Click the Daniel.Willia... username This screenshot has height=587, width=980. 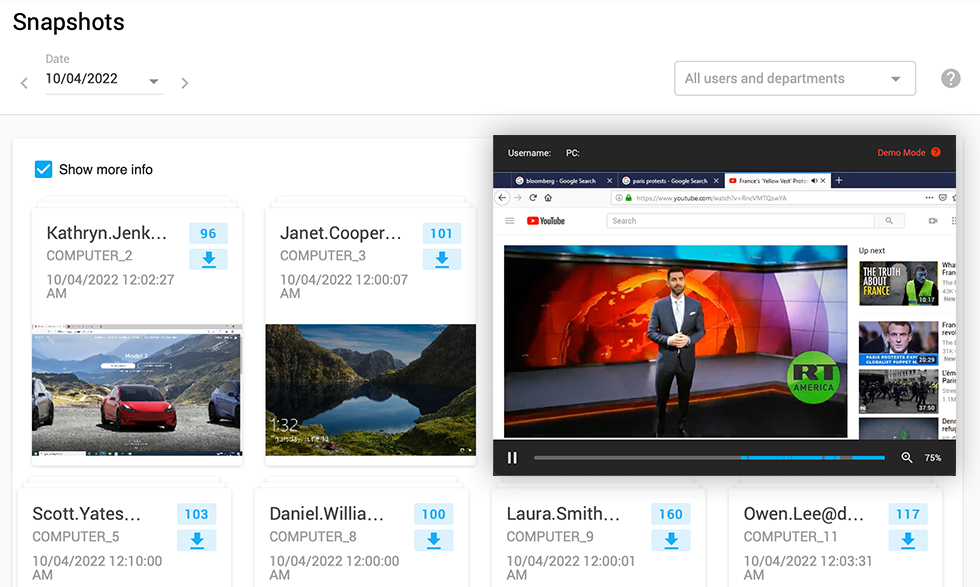(x=327, y=514)
